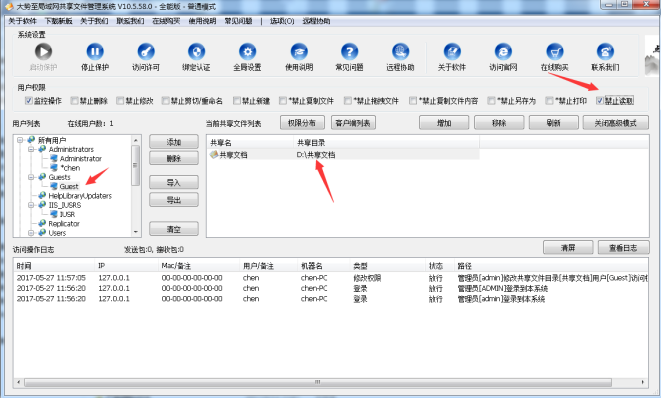Screen dimensions: 661x398
Task: Collapse the Administrators tree node
Action: [x=31, y=149]
